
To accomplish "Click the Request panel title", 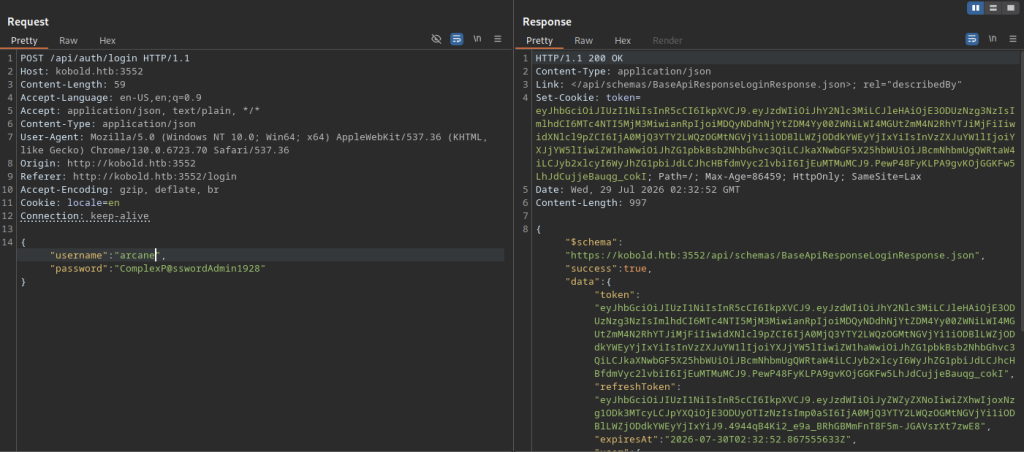I will click(x=28, y=22).
